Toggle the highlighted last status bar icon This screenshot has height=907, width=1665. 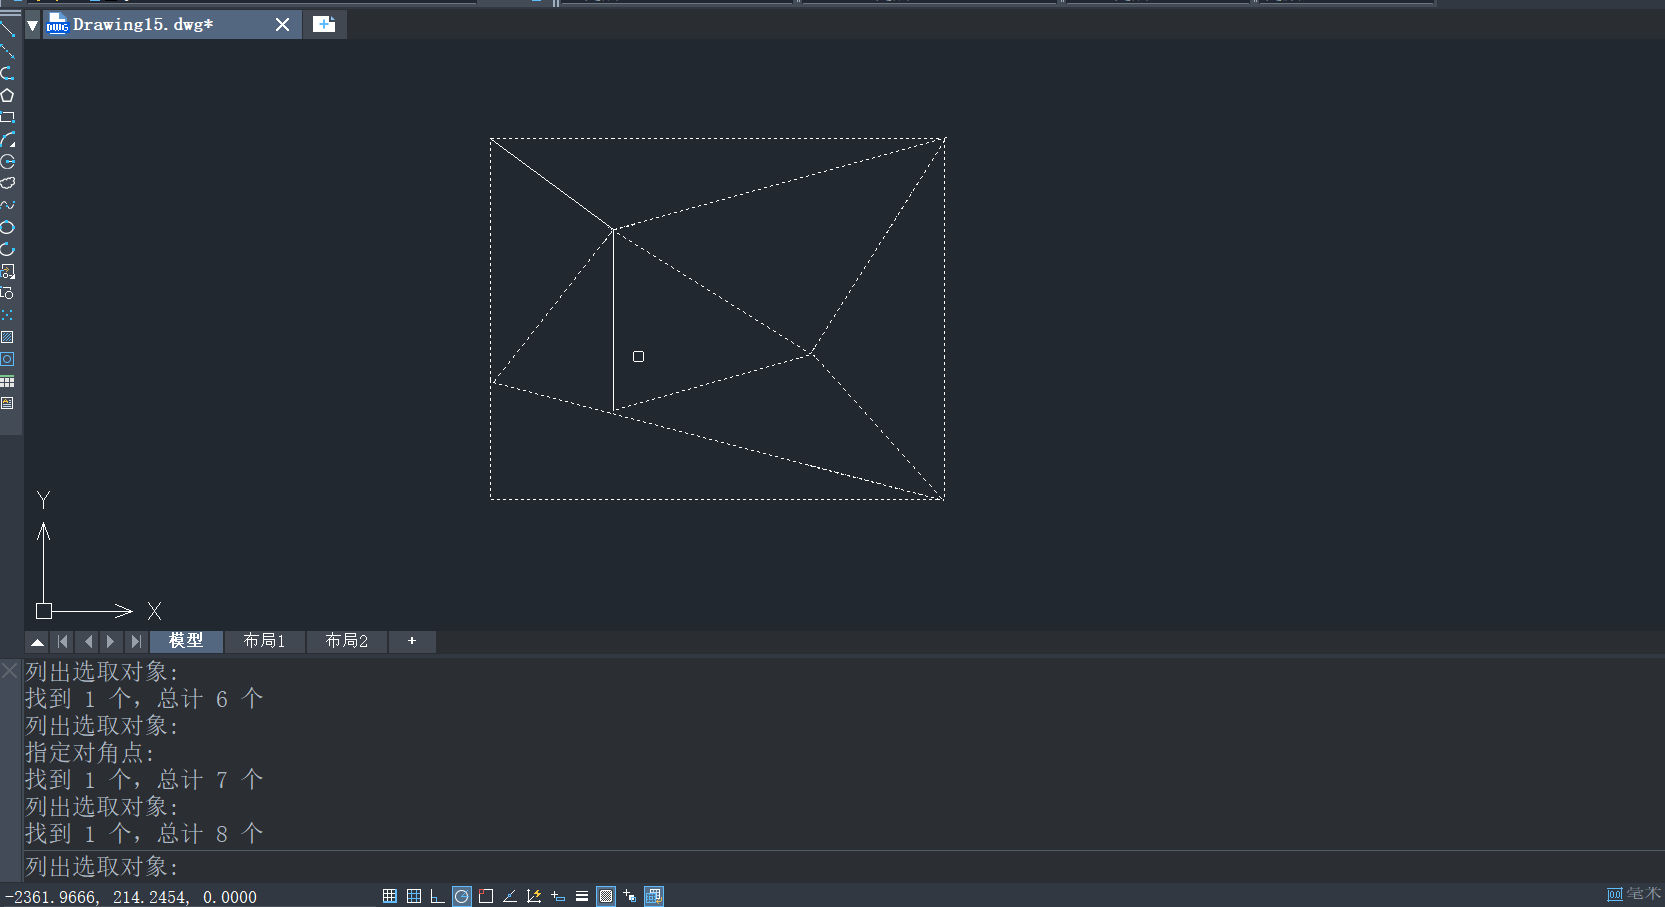click(x=654, y=896)
